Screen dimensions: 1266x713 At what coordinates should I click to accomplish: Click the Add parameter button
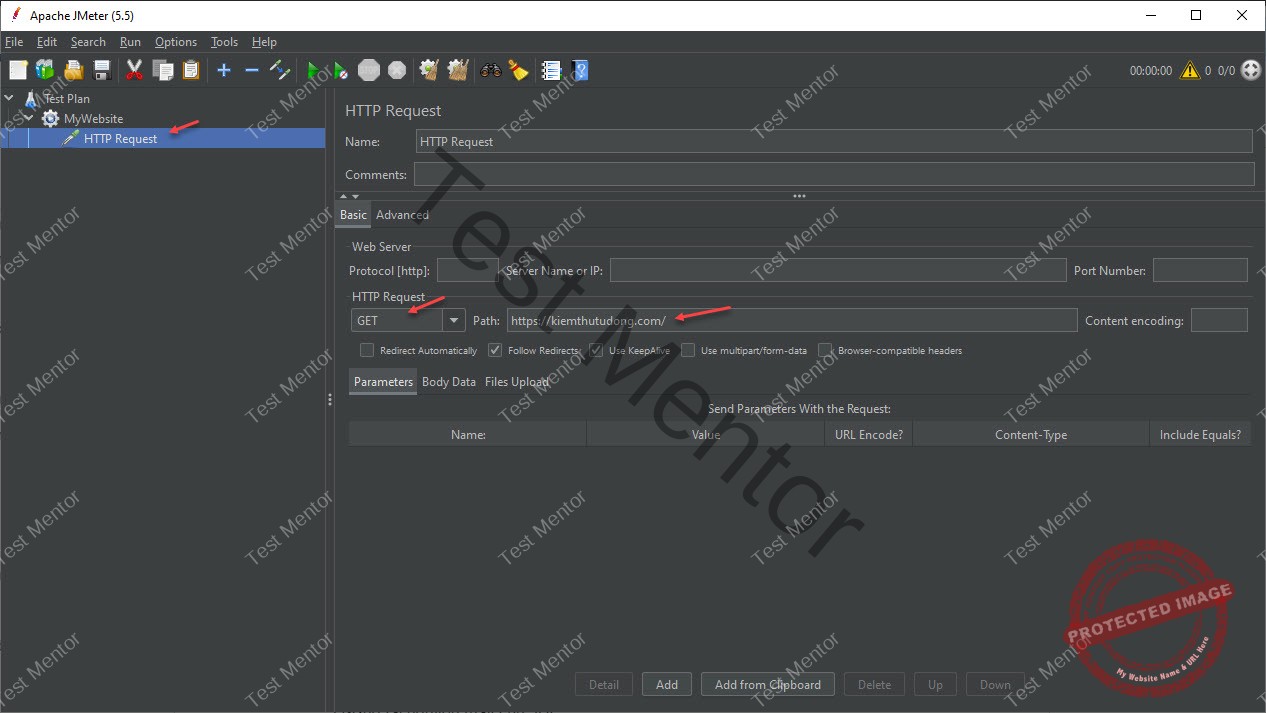point(667,685)
